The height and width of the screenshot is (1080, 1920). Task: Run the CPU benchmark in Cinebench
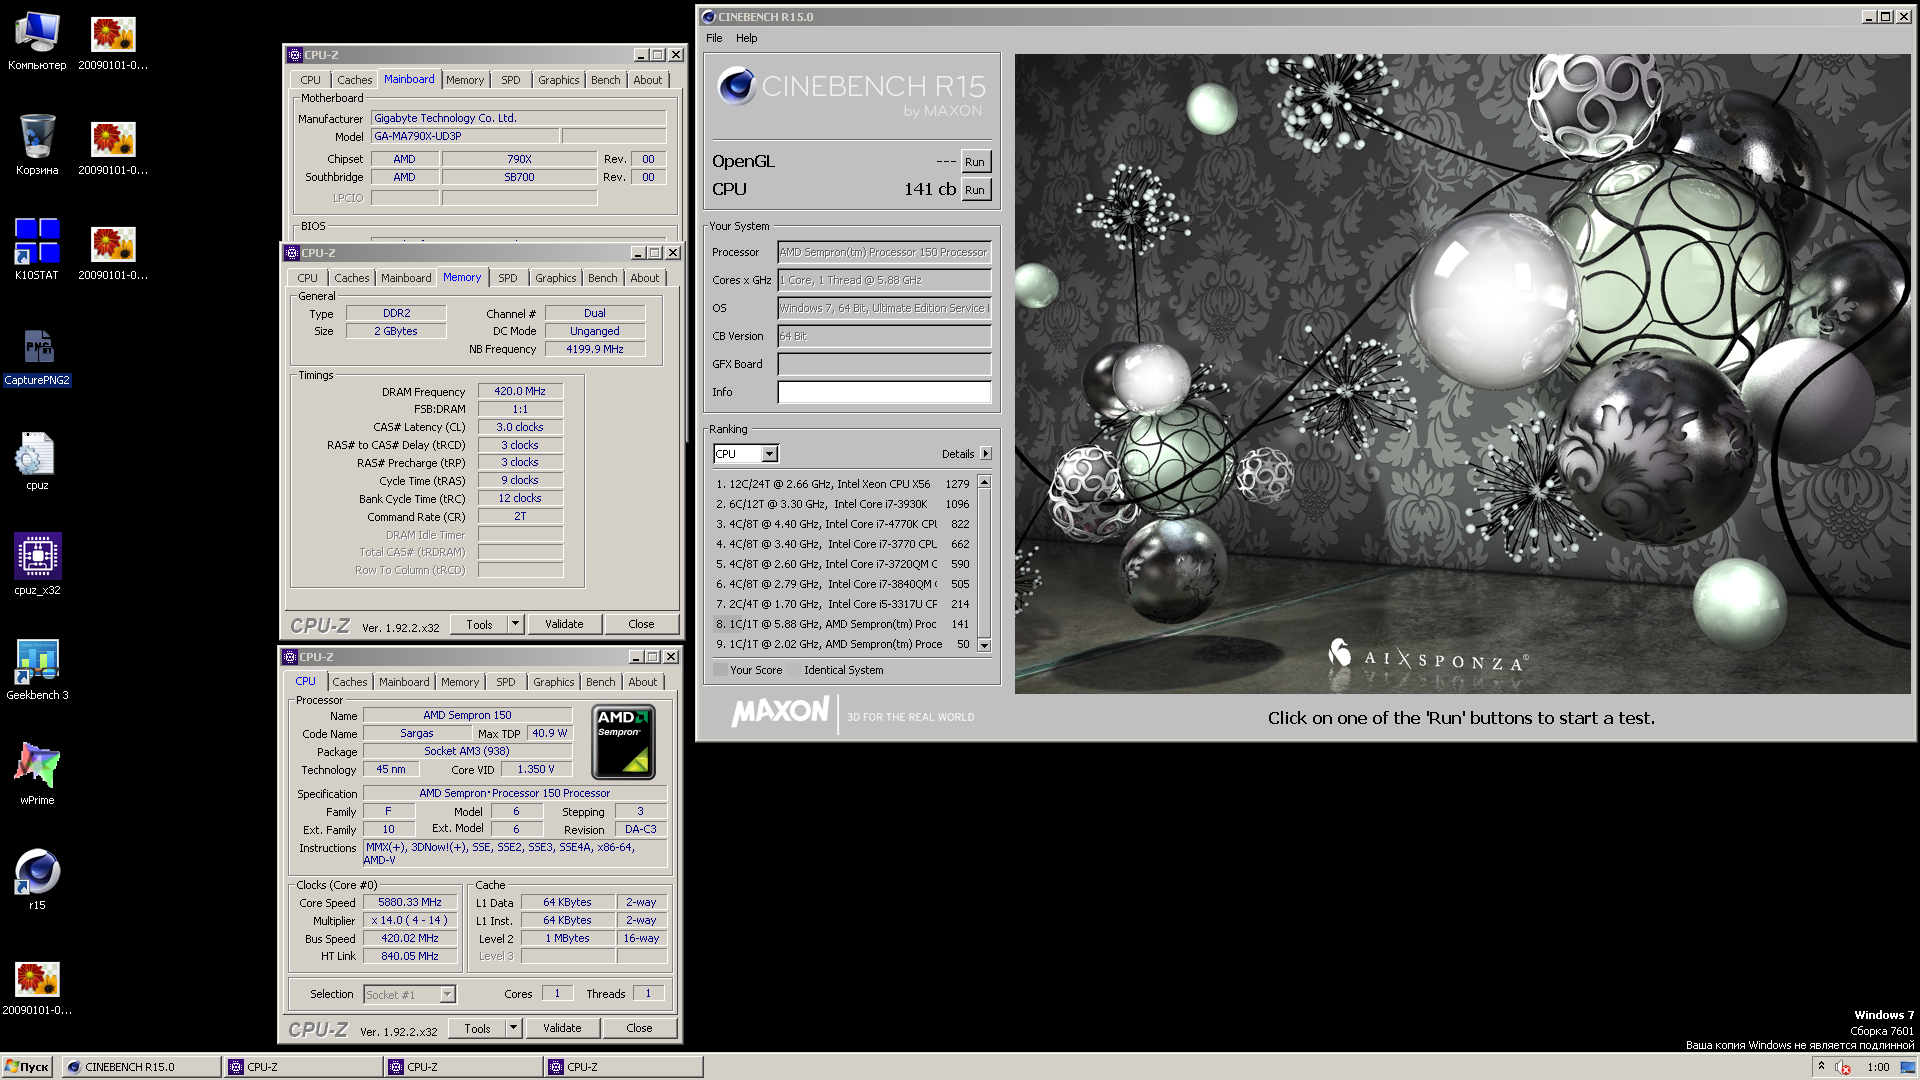point(975,190)
